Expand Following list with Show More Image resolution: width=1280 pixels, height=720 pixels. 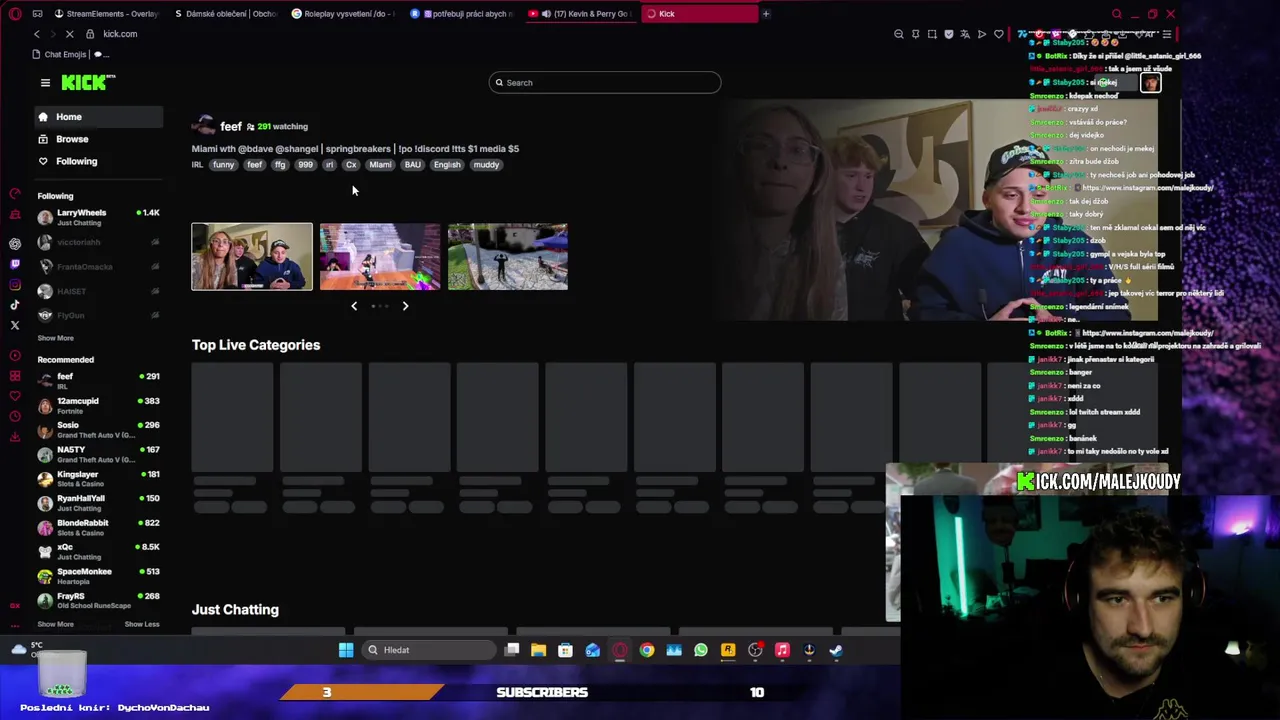tap(56, 338)
